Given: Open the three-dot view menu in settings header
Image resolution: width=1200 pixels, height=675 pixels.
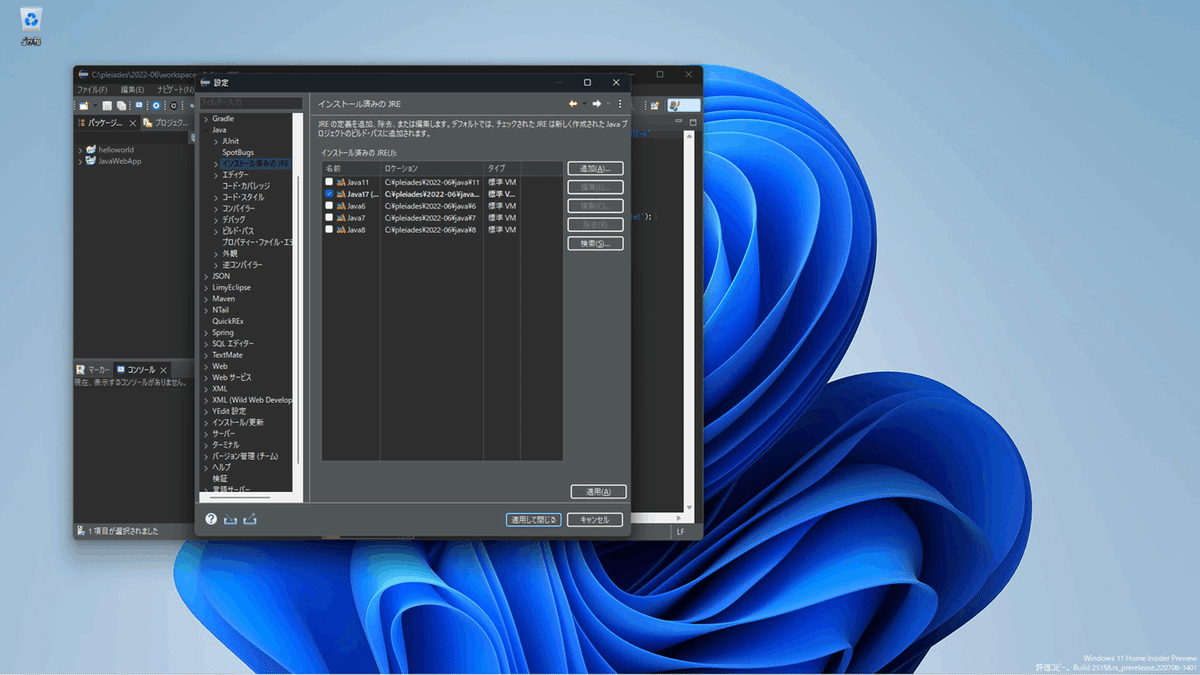Looking at the screenshot, I should coord(620,104).
